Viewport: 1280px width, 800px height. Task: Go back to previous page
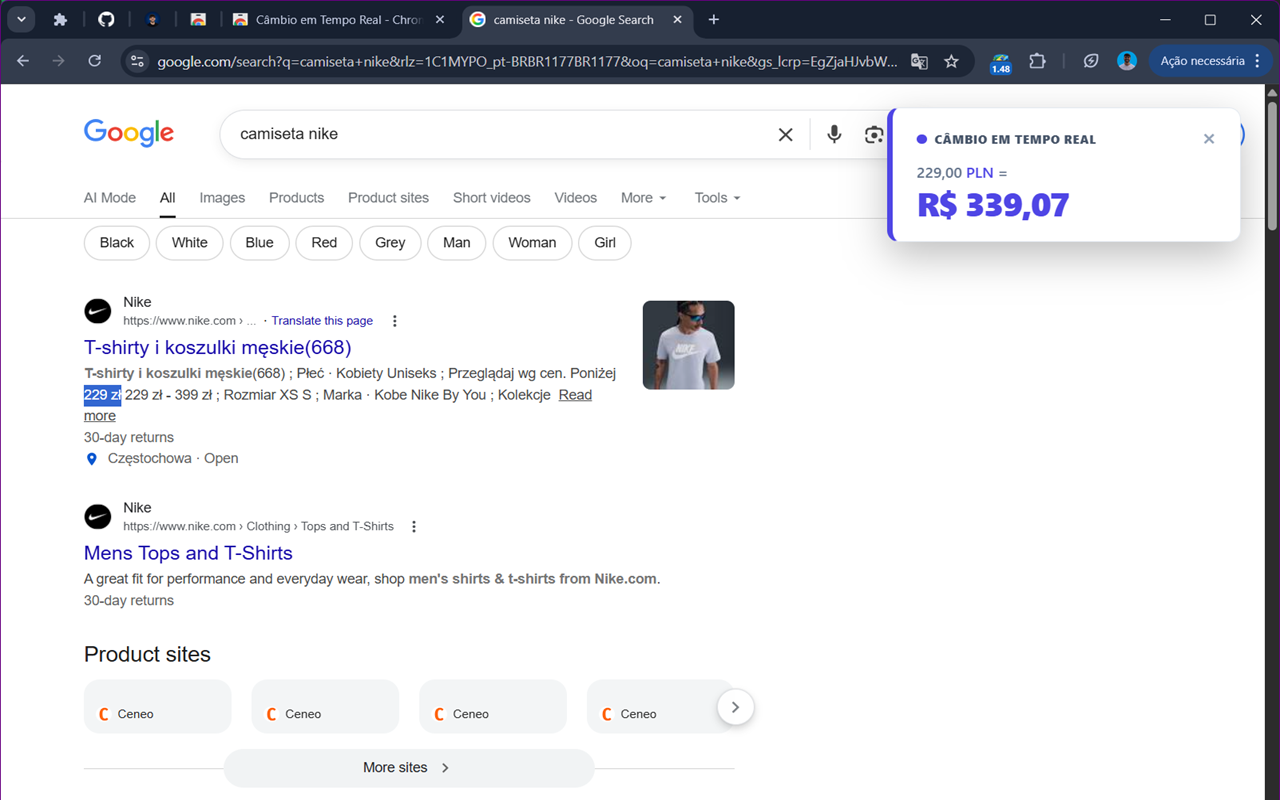click(23, 61)
